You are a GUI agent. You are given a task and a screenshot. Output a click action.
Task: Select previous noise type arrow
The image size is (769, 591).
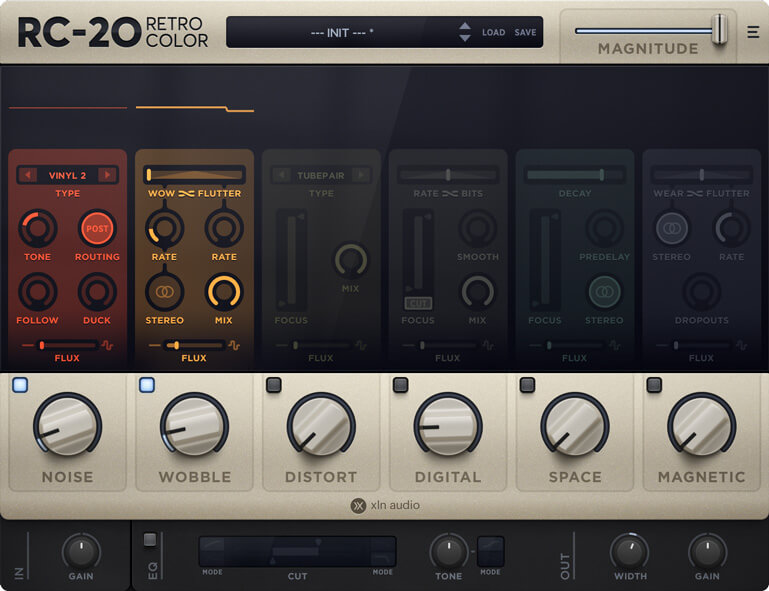tap(28, 175)
